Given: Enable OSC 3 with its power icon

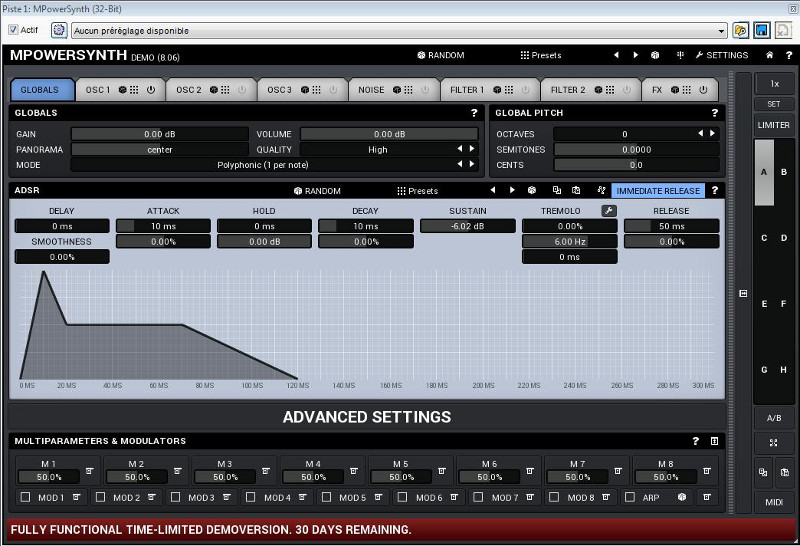Looking at the screenshot, I should coord(333,90).
